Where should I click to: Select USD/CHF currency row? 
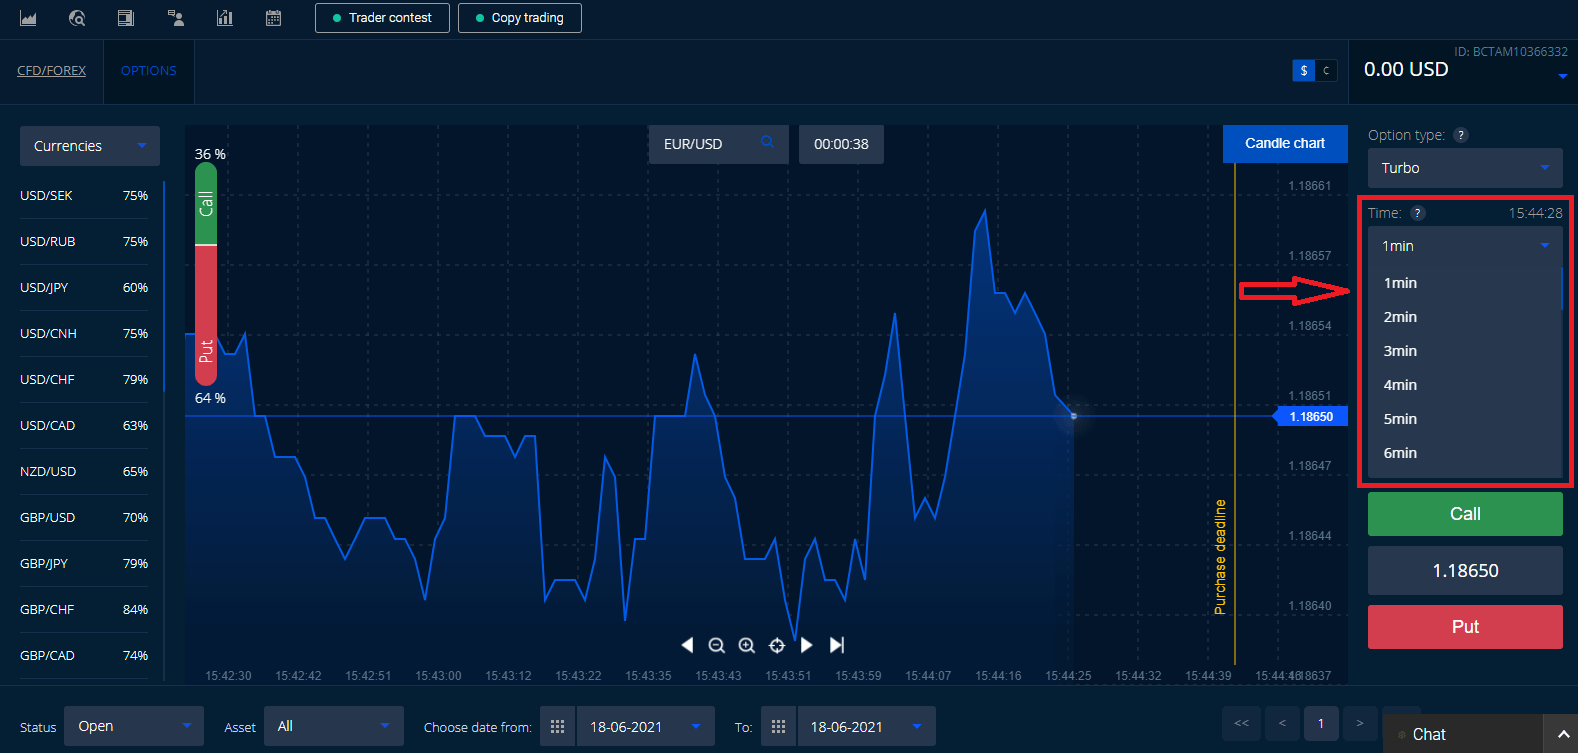click(x=84, y=380)
